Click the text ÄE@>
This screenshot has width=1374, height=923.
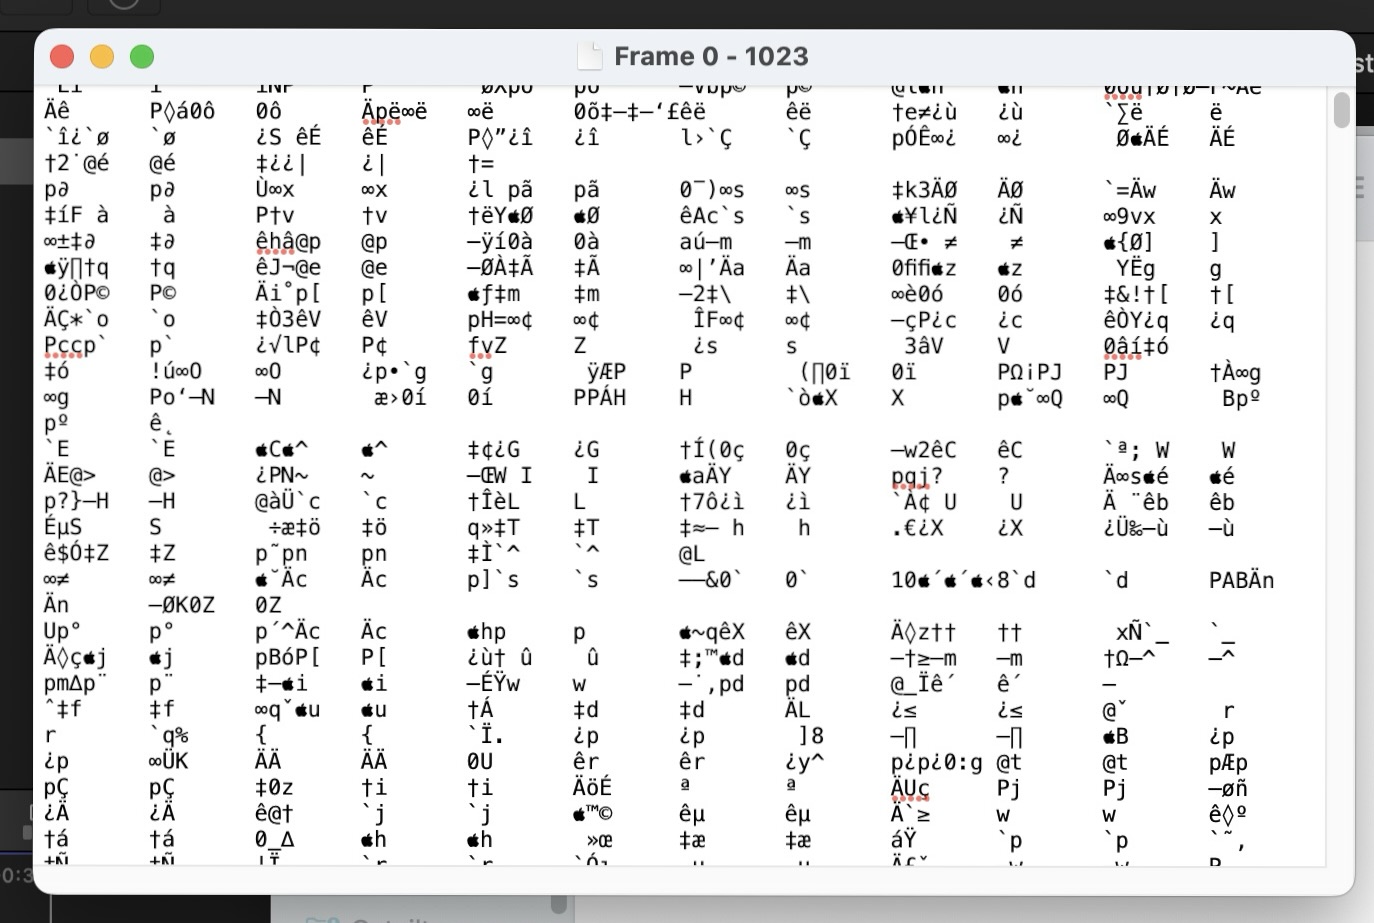pos(70,476)
